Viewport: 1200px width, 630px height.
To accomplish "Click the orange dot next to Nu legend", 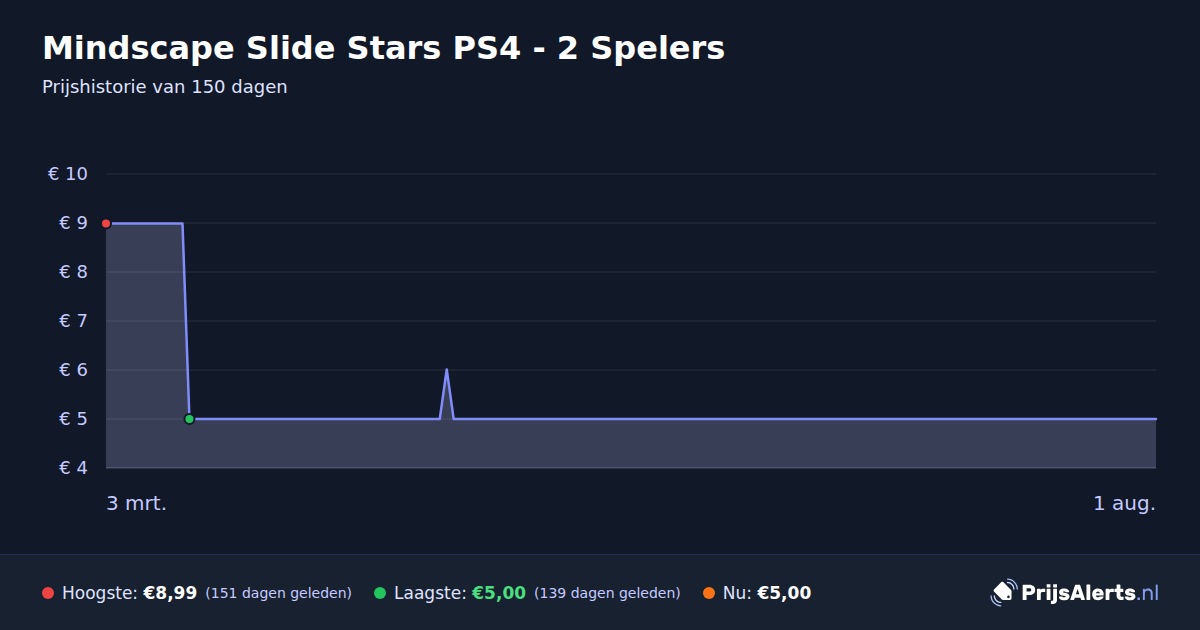I will point(709,593).
